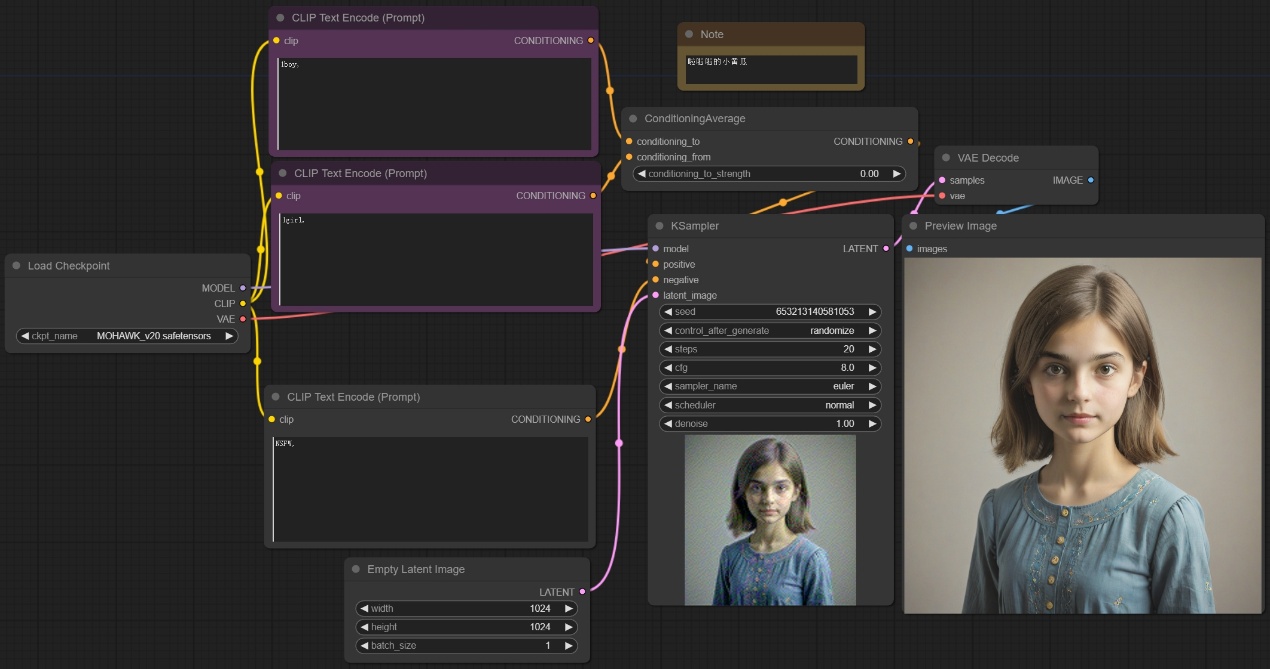Image resolution: width=1270 pixels, height=669 pixels.
Task: Toggle collapse dot of the ConditioningAverage node
Action: [633, 119]
